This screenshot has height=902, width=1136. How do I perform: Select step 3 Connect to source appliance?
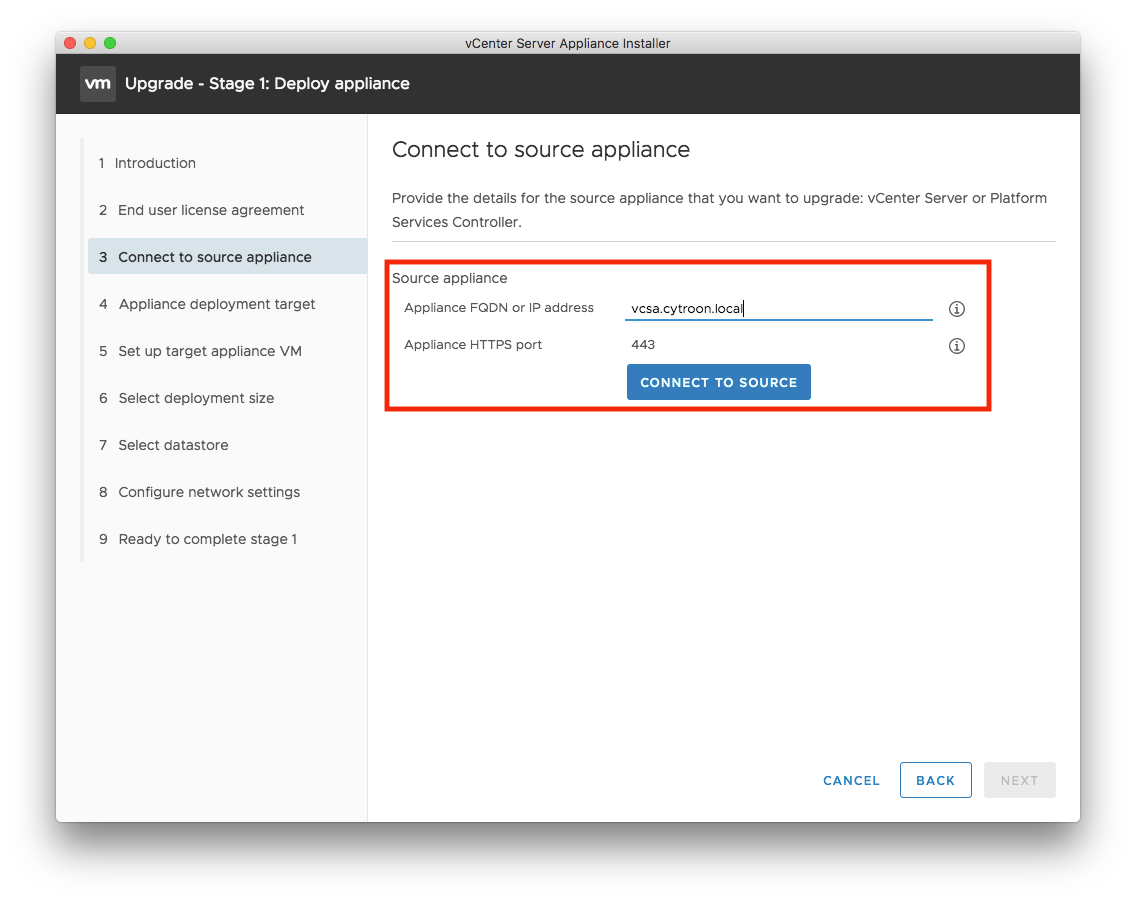point(227,256)
